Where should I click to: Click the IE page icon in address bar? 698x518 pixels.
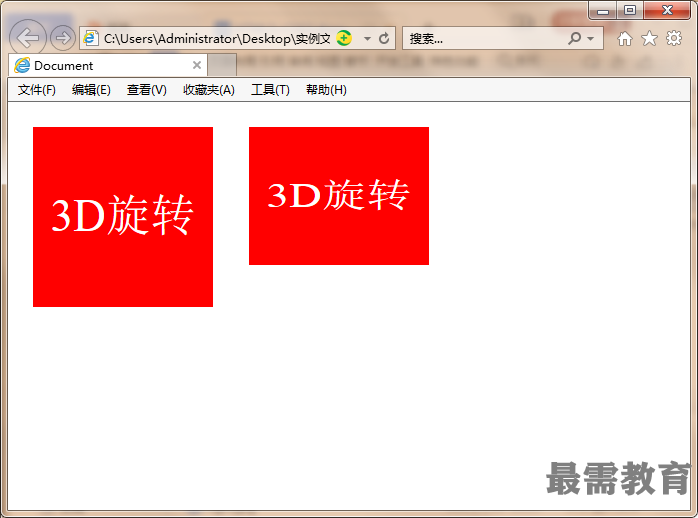pos(91,38)
